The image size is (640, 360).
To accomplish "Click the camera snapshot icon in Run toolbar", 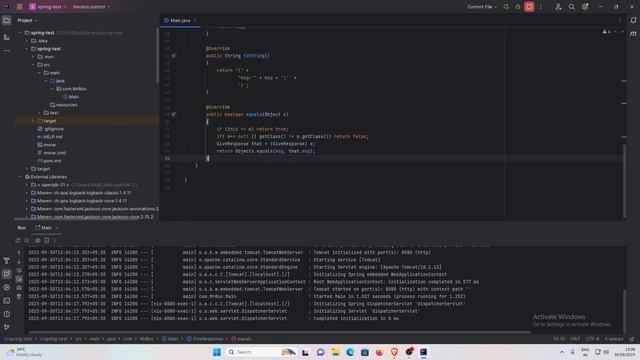I will tap(38, 240).
